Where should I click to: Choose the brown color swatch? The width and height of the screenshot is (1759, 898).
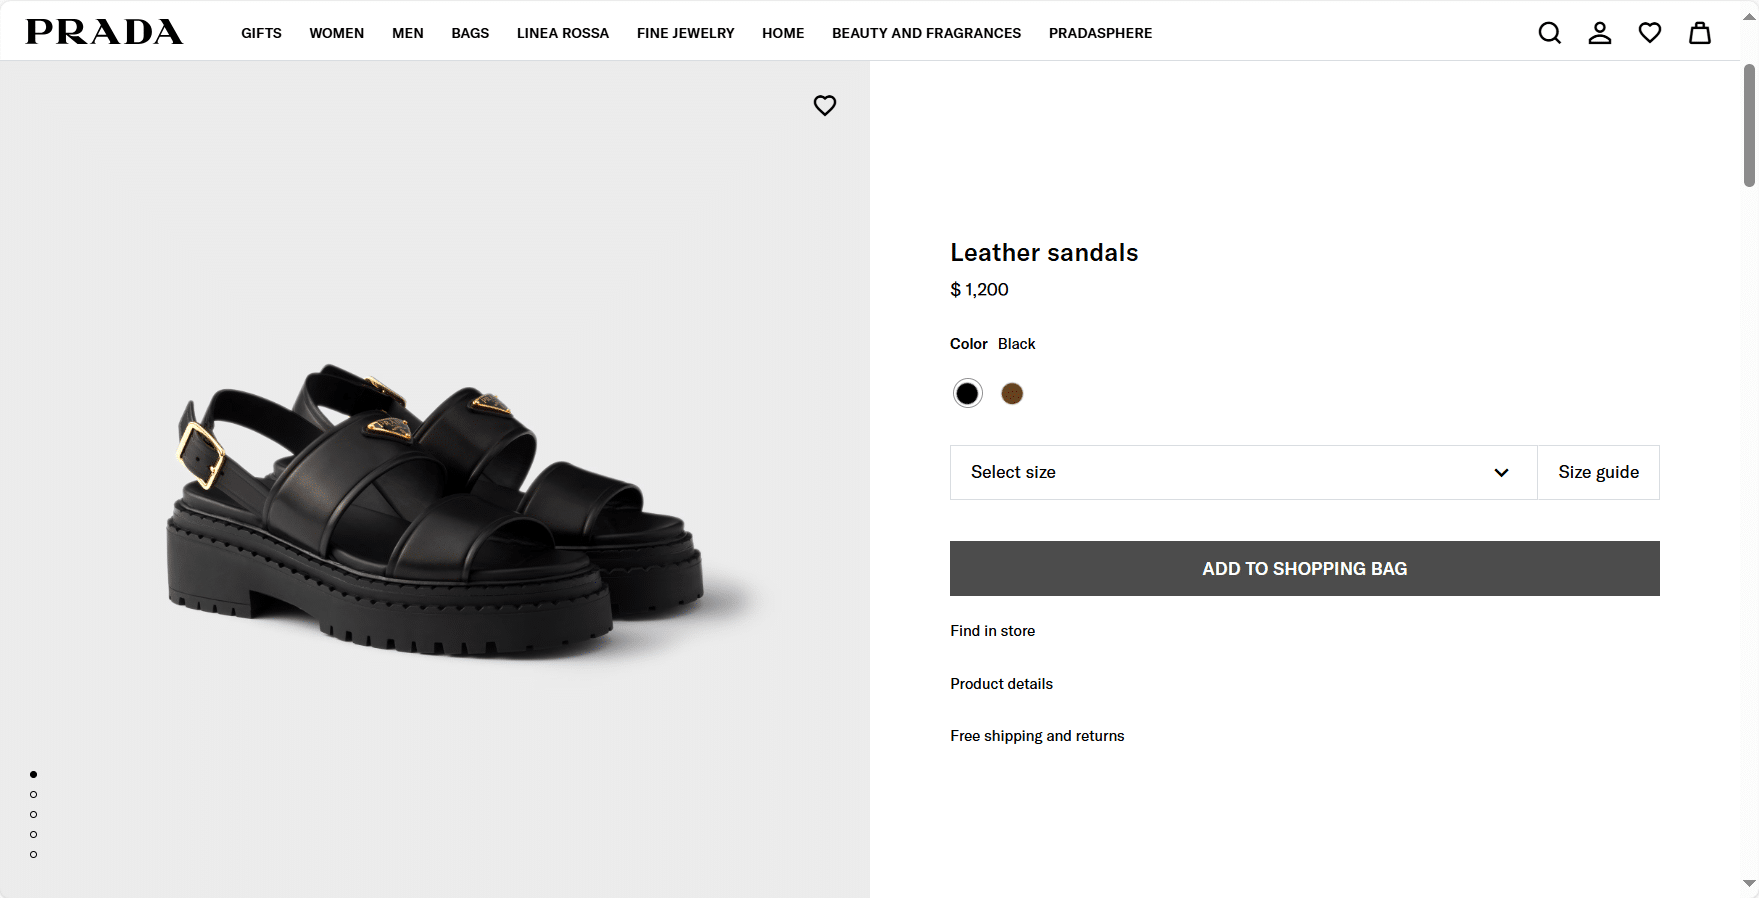pos(1012,394)
